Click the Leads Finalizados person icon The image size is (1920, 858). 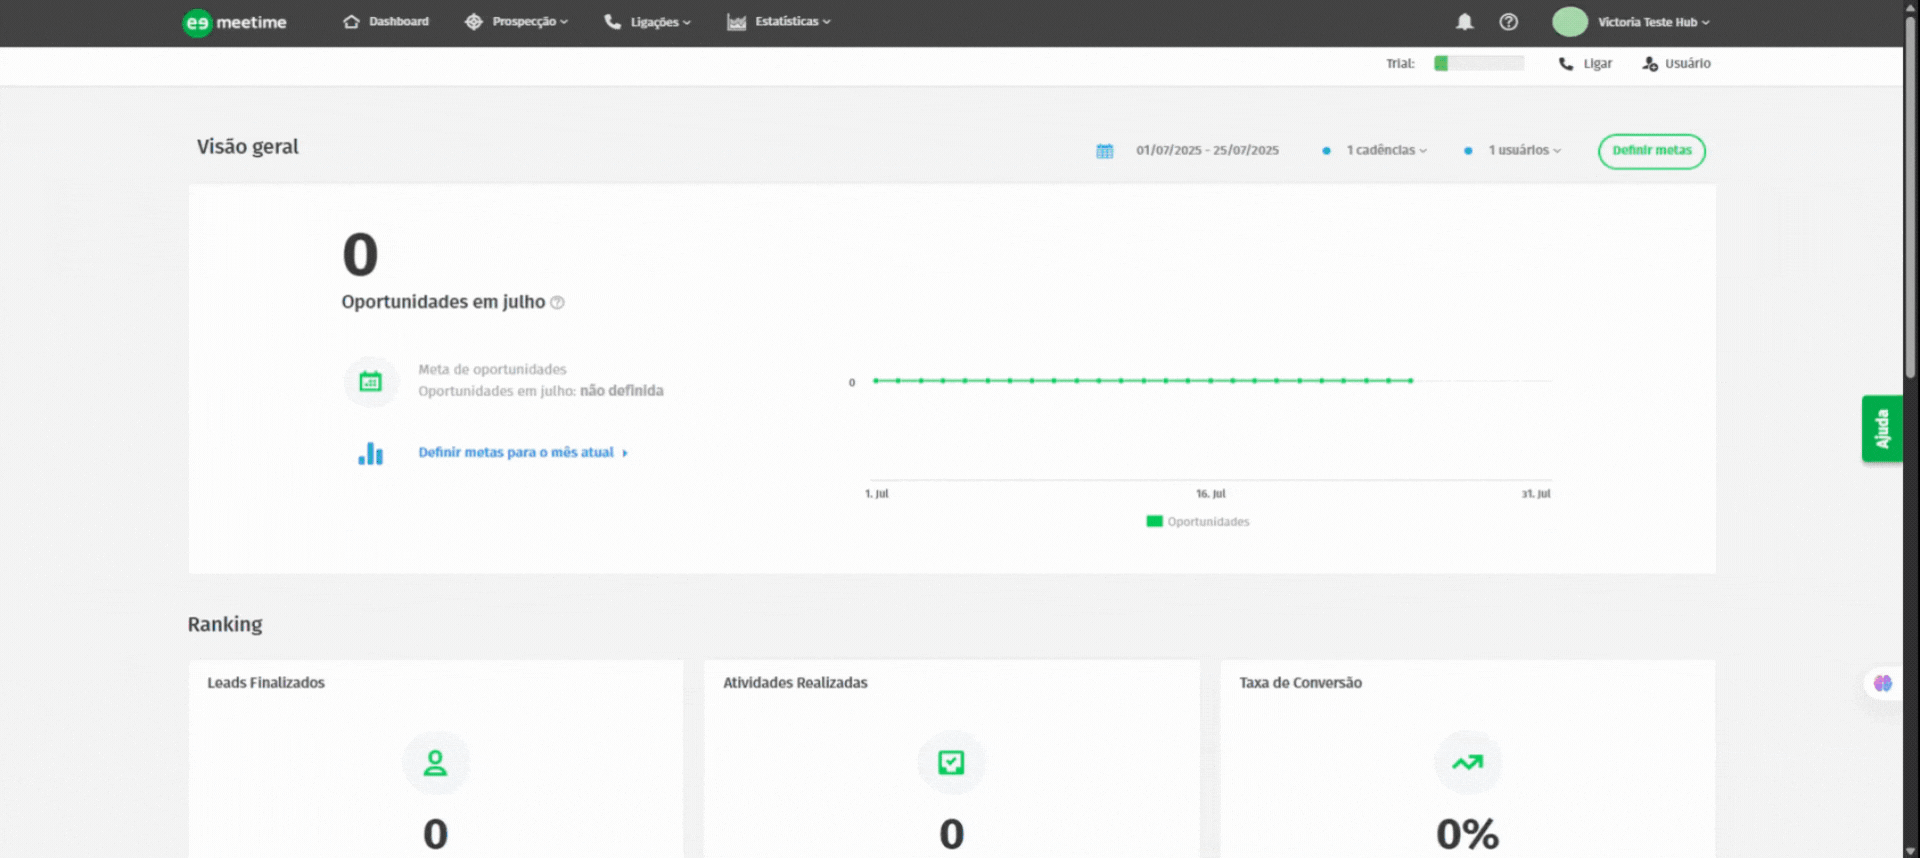pos(435,763)
